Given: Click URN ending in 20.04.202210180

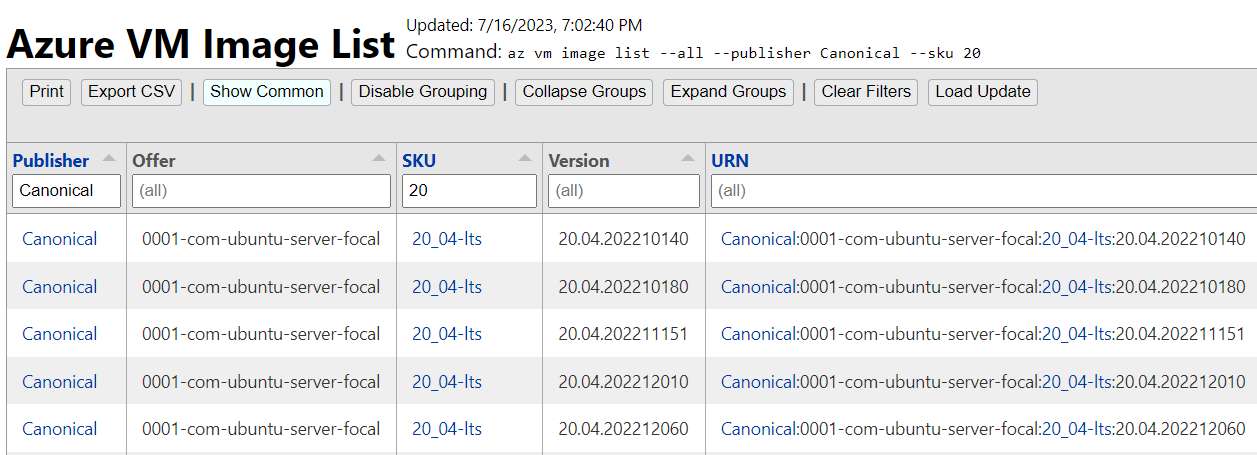Looking at the screenshot, I should click(x=984, y=287).
